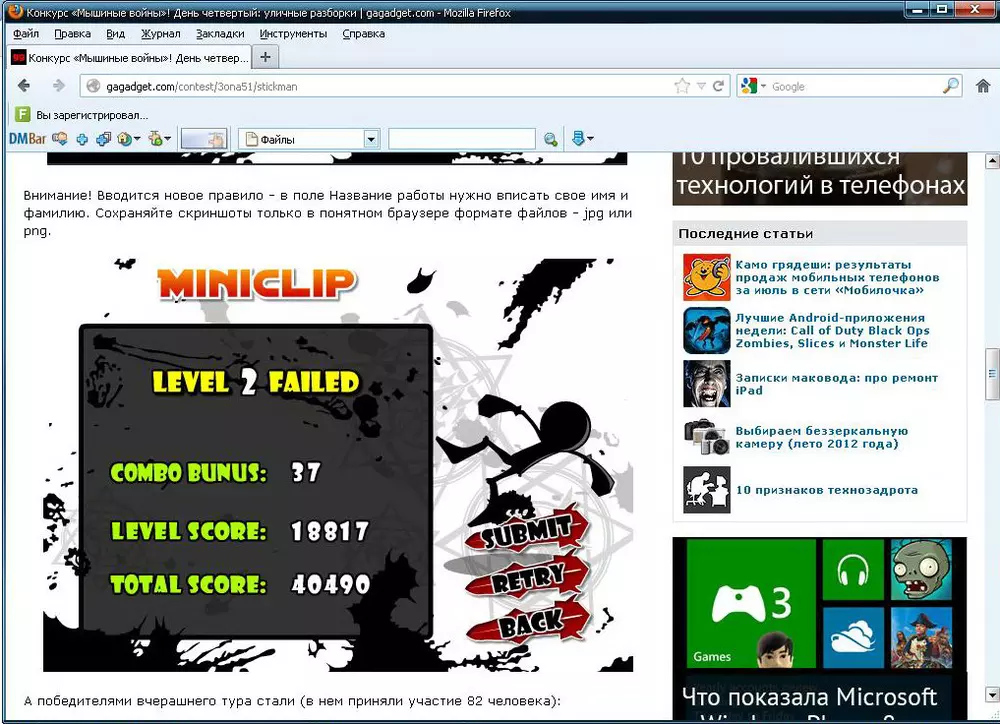Screen dimensions: 1000x724
Task: Click the RETRY button in game image
Action: [529, 578]
